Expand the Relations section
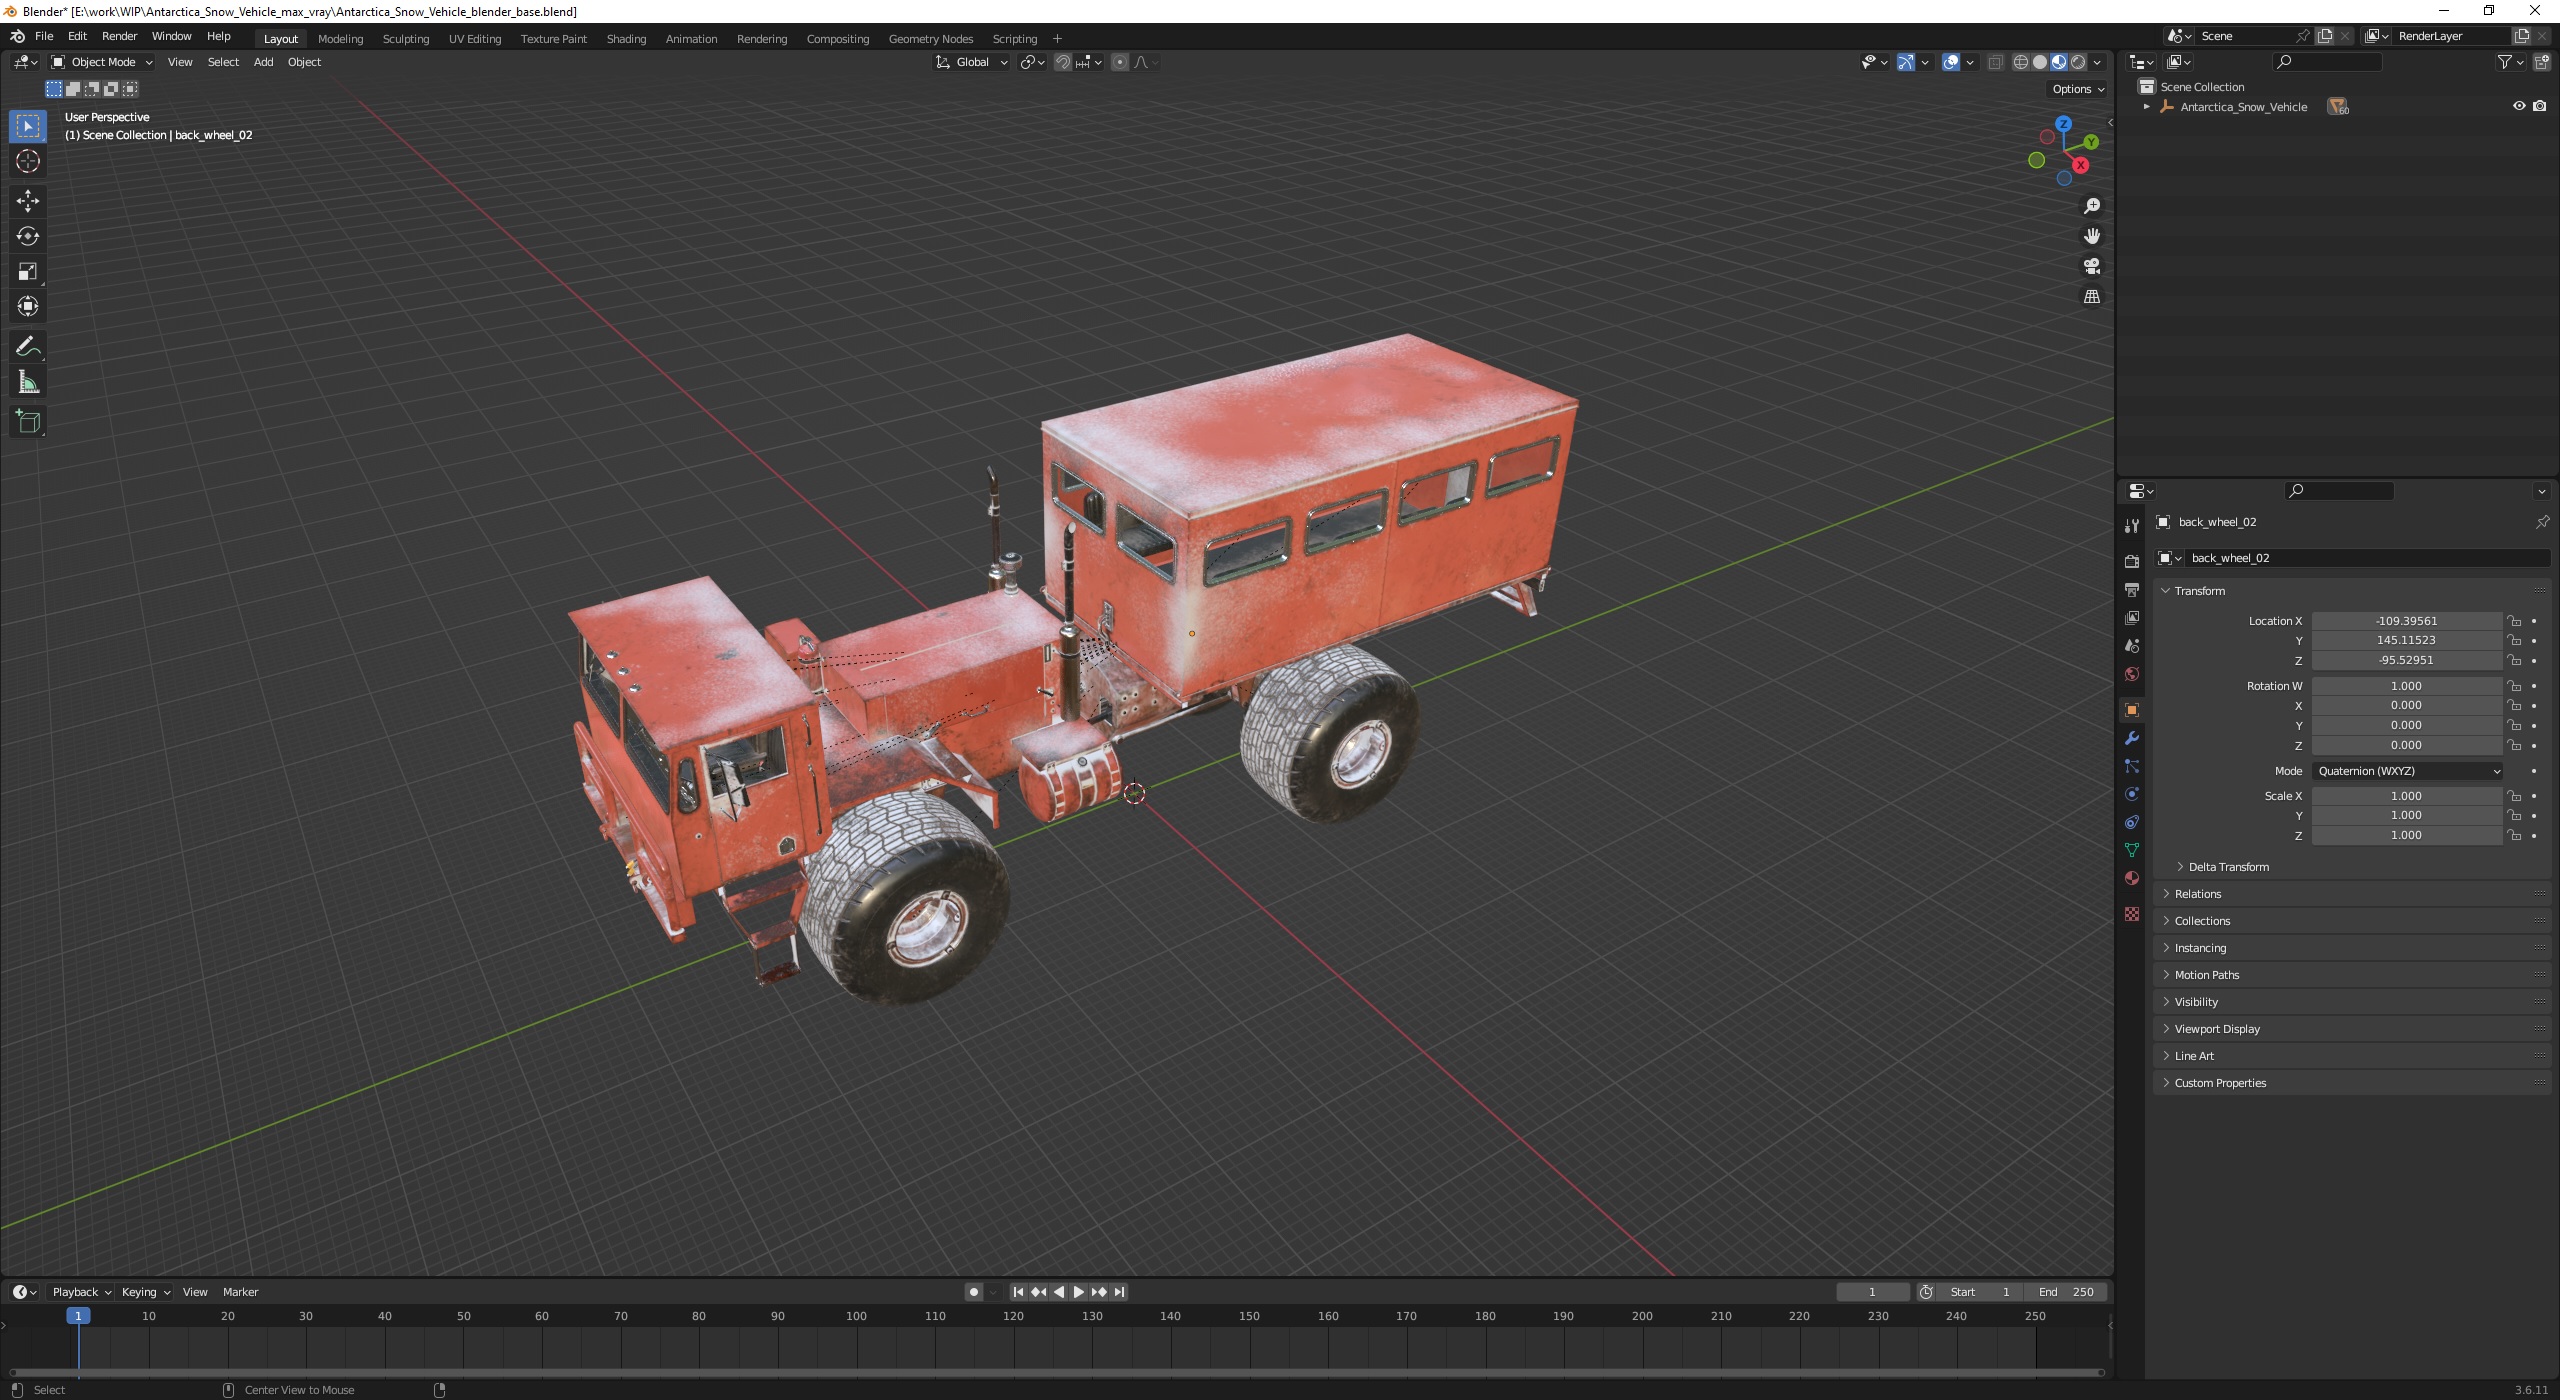 [2198, 893]
